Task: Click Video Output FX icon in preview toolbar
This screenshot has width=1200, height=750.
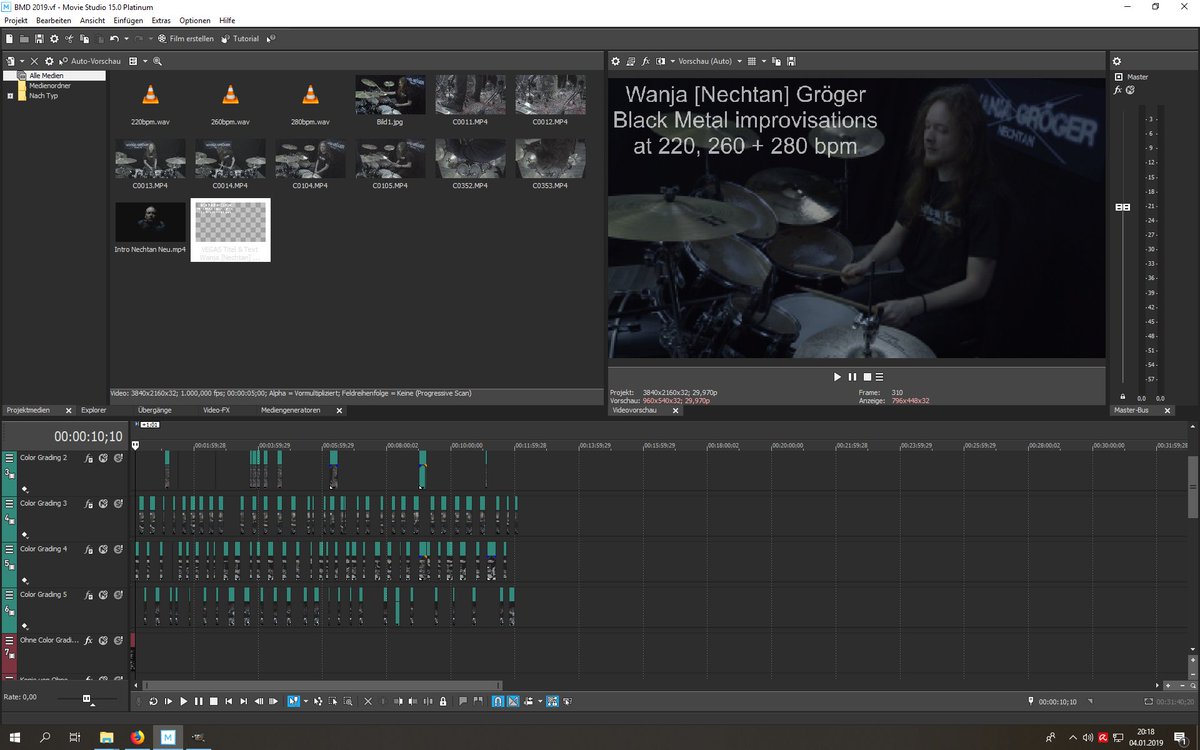Action: [x=645, y=61]
